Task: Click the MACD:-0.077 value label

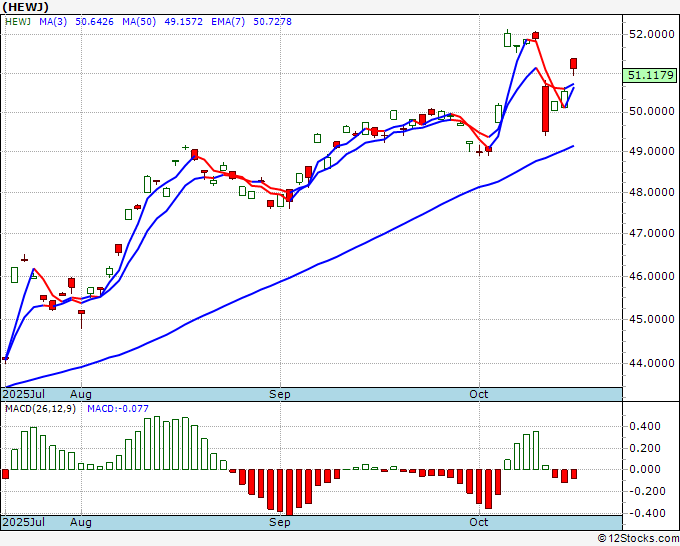Action: 118,409
